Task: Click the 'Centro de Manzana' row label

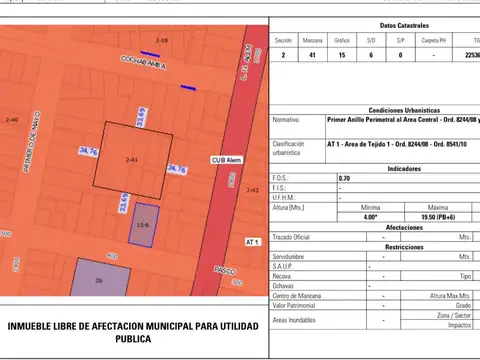Action: pyautogui.click(x=297, y=296)
